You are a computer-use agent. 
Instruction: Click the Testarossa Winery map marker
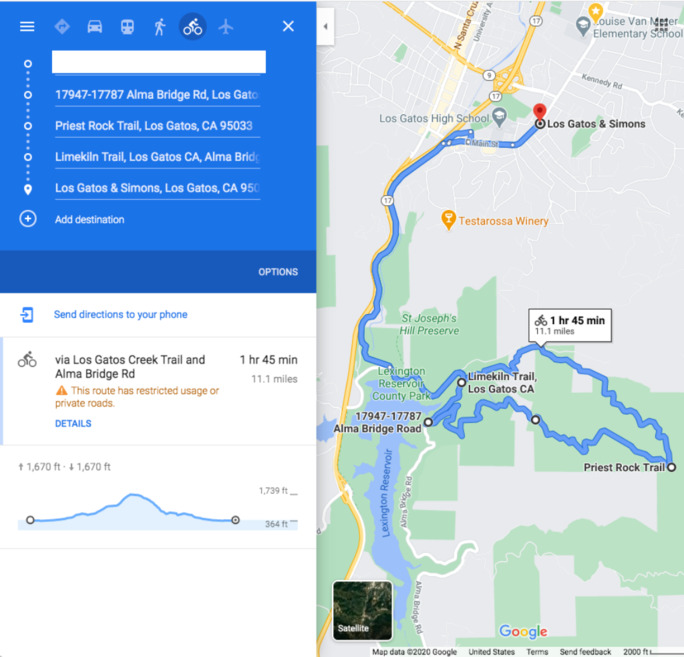(448, 219)
